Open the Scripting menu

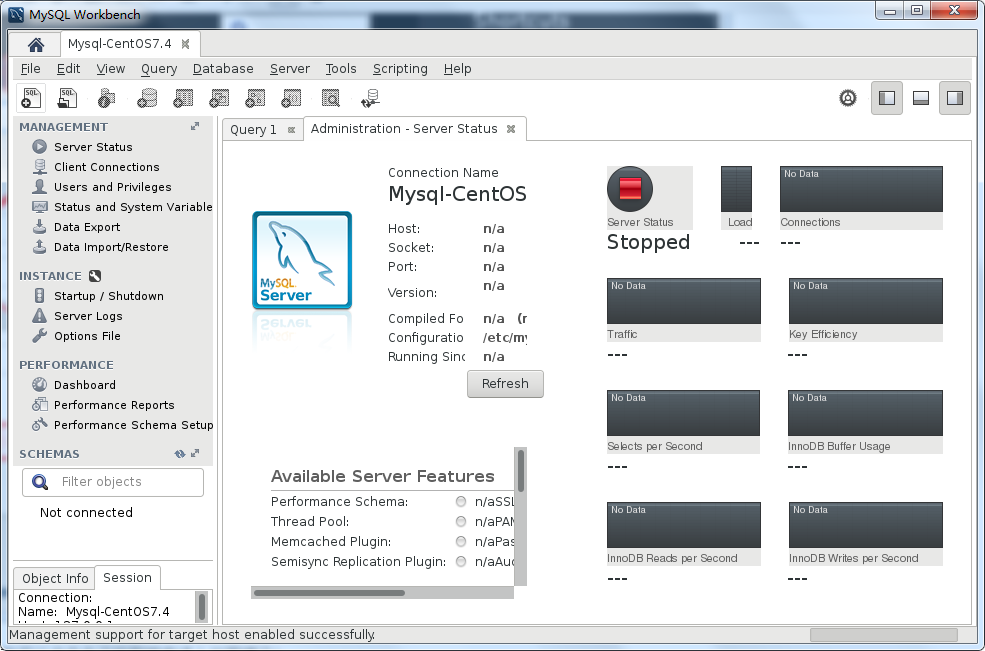coord(400,68)
